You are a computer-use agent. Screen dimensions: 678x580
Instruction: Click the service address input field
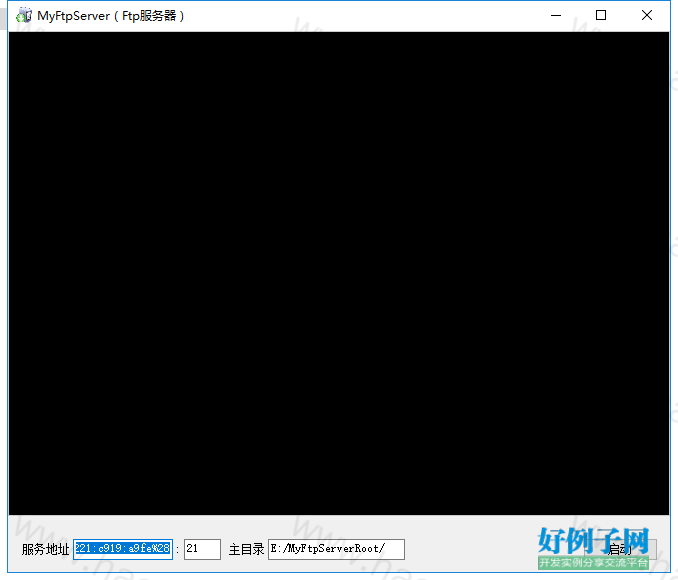click(x=123, y=549)
